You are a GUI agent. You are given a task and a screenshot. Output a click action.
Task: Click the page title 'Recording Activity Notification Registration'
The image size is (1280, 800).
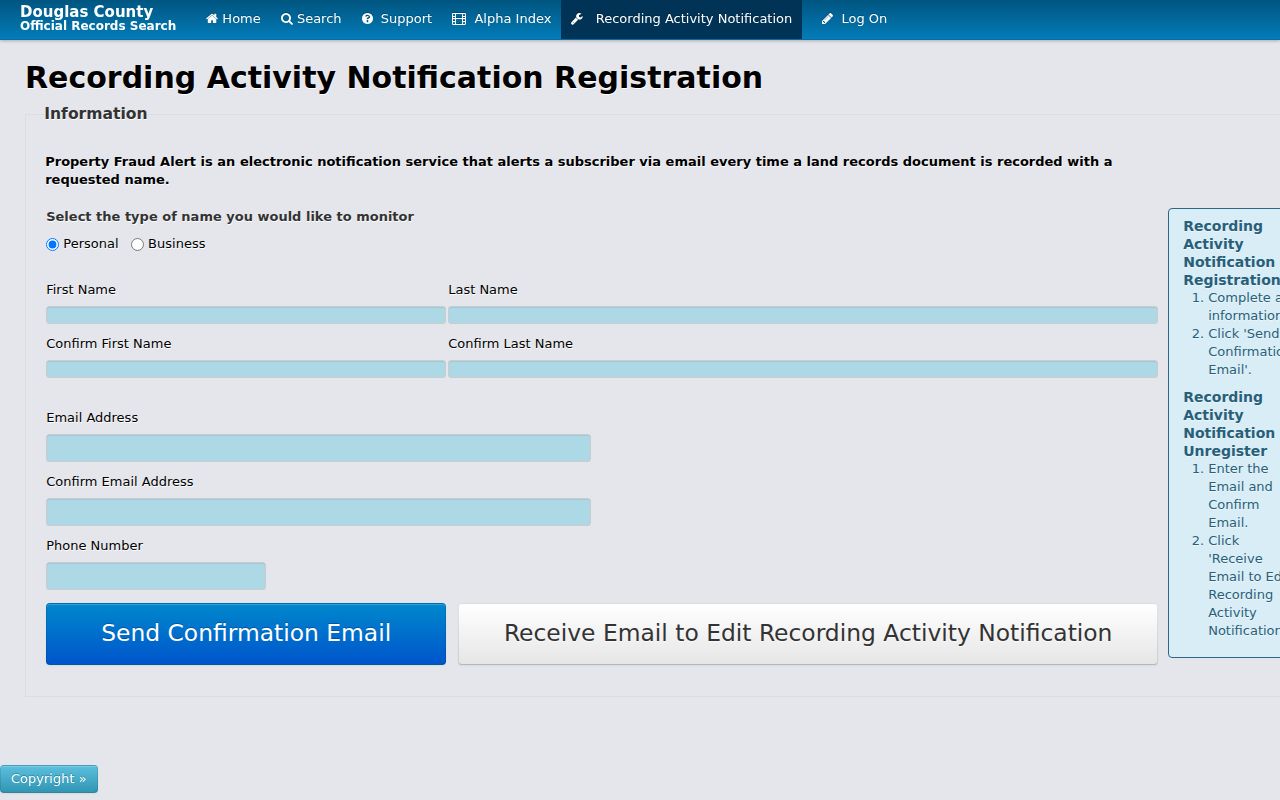coord(394,77)
